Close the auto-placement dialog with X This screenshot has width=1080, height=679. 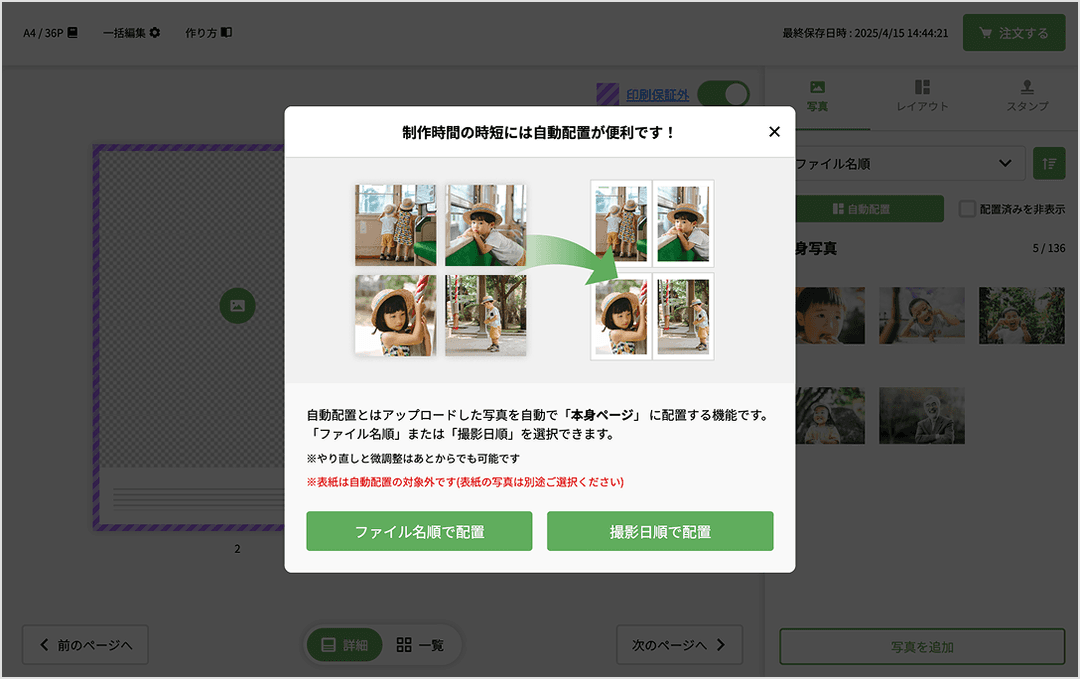(774, 132)
